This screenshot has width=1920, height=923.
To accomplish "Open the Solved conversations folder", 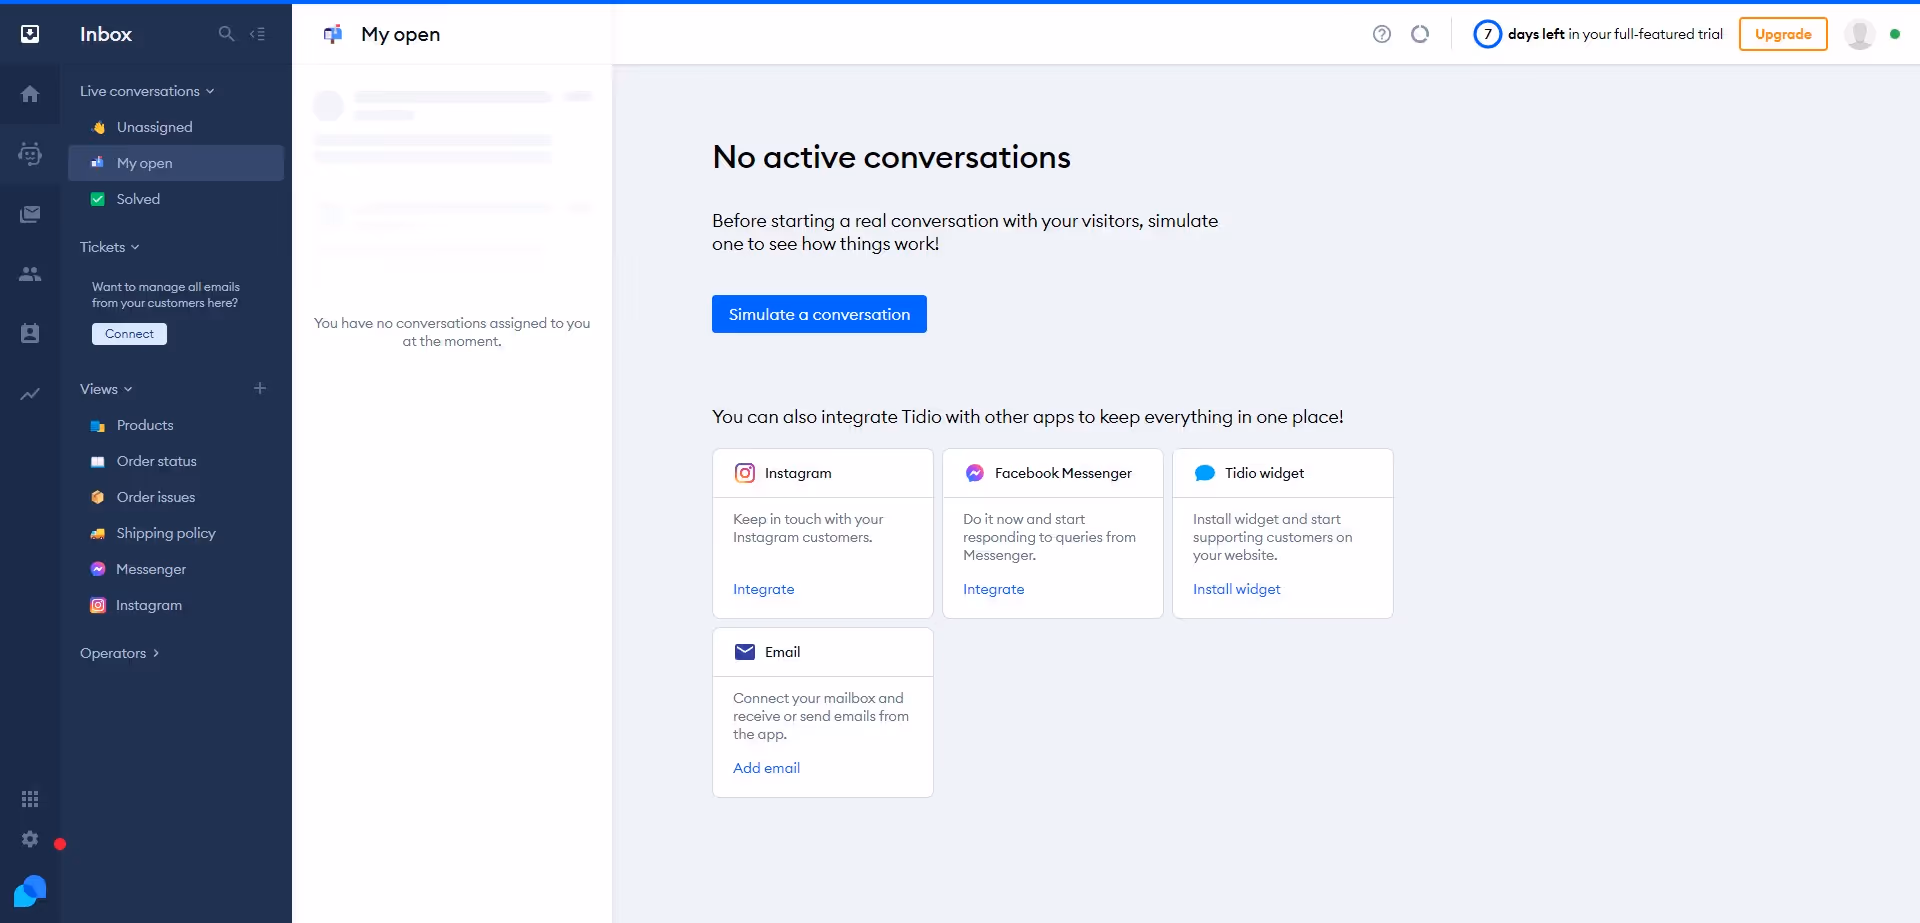I will (x=176, y=199).
